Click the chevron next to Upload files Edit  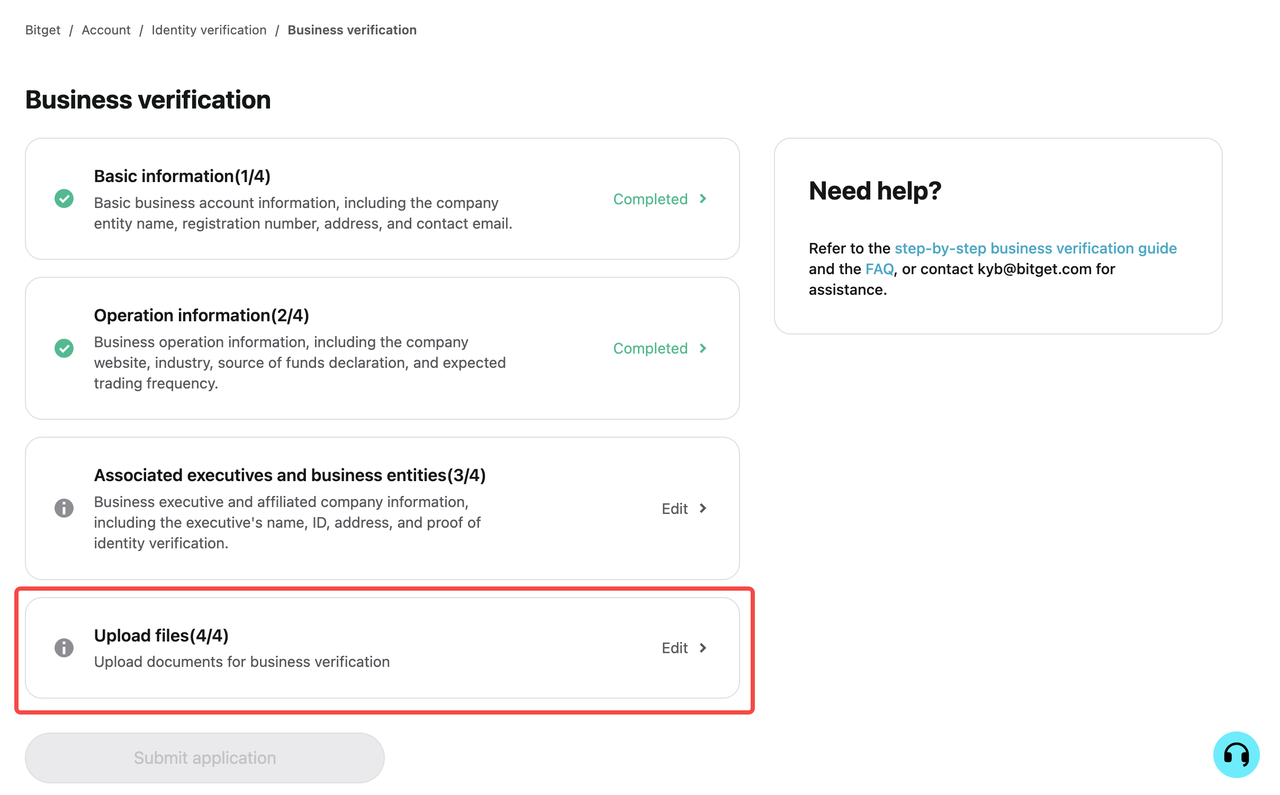pos(703,648)
